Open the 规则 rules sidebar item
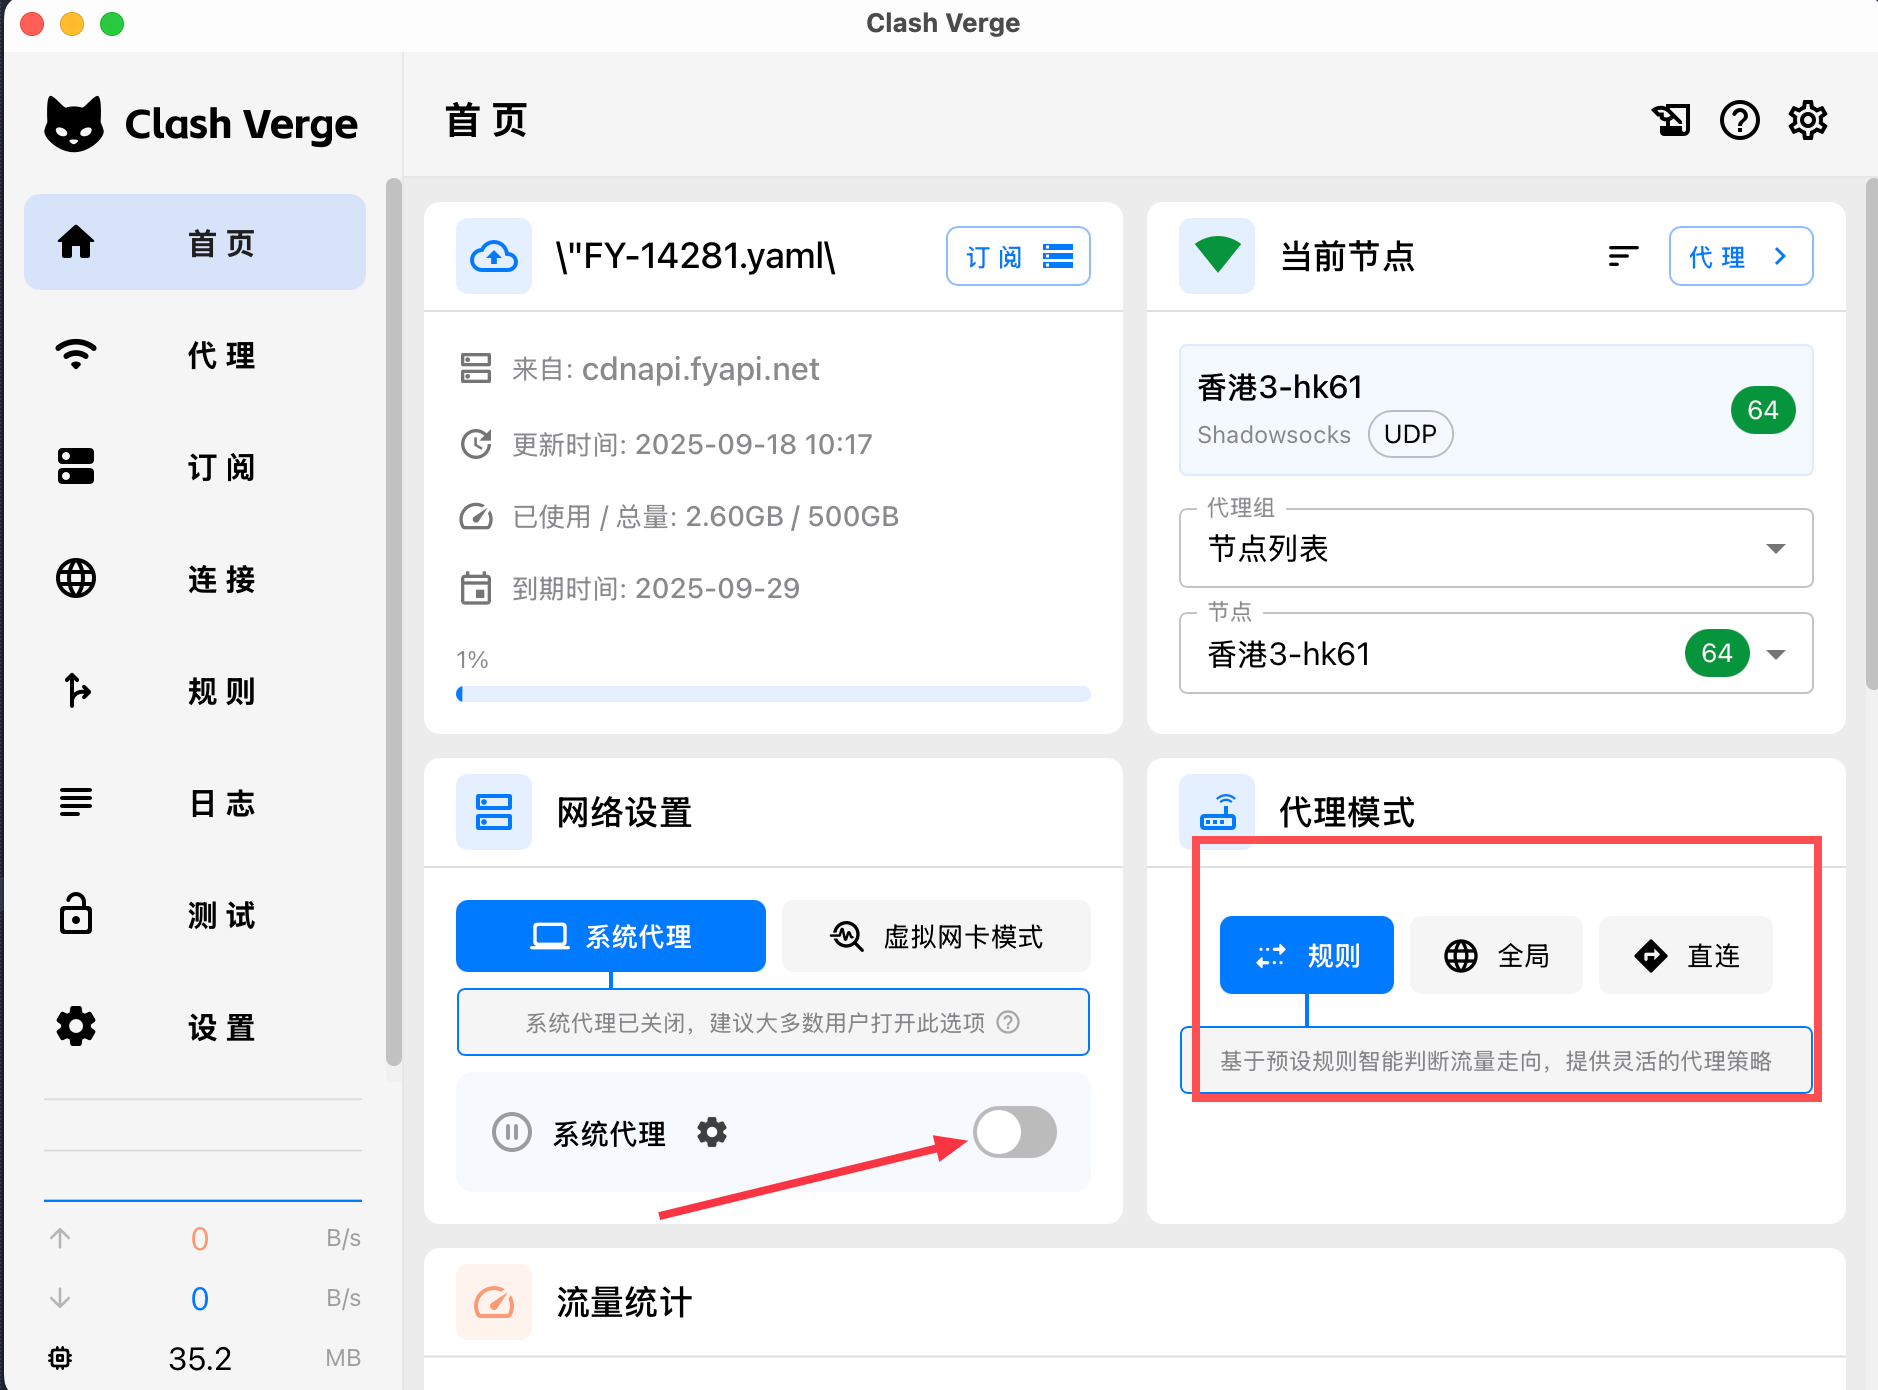Viewport: 1878px width, 1390px height. click(x=195, y=690)
